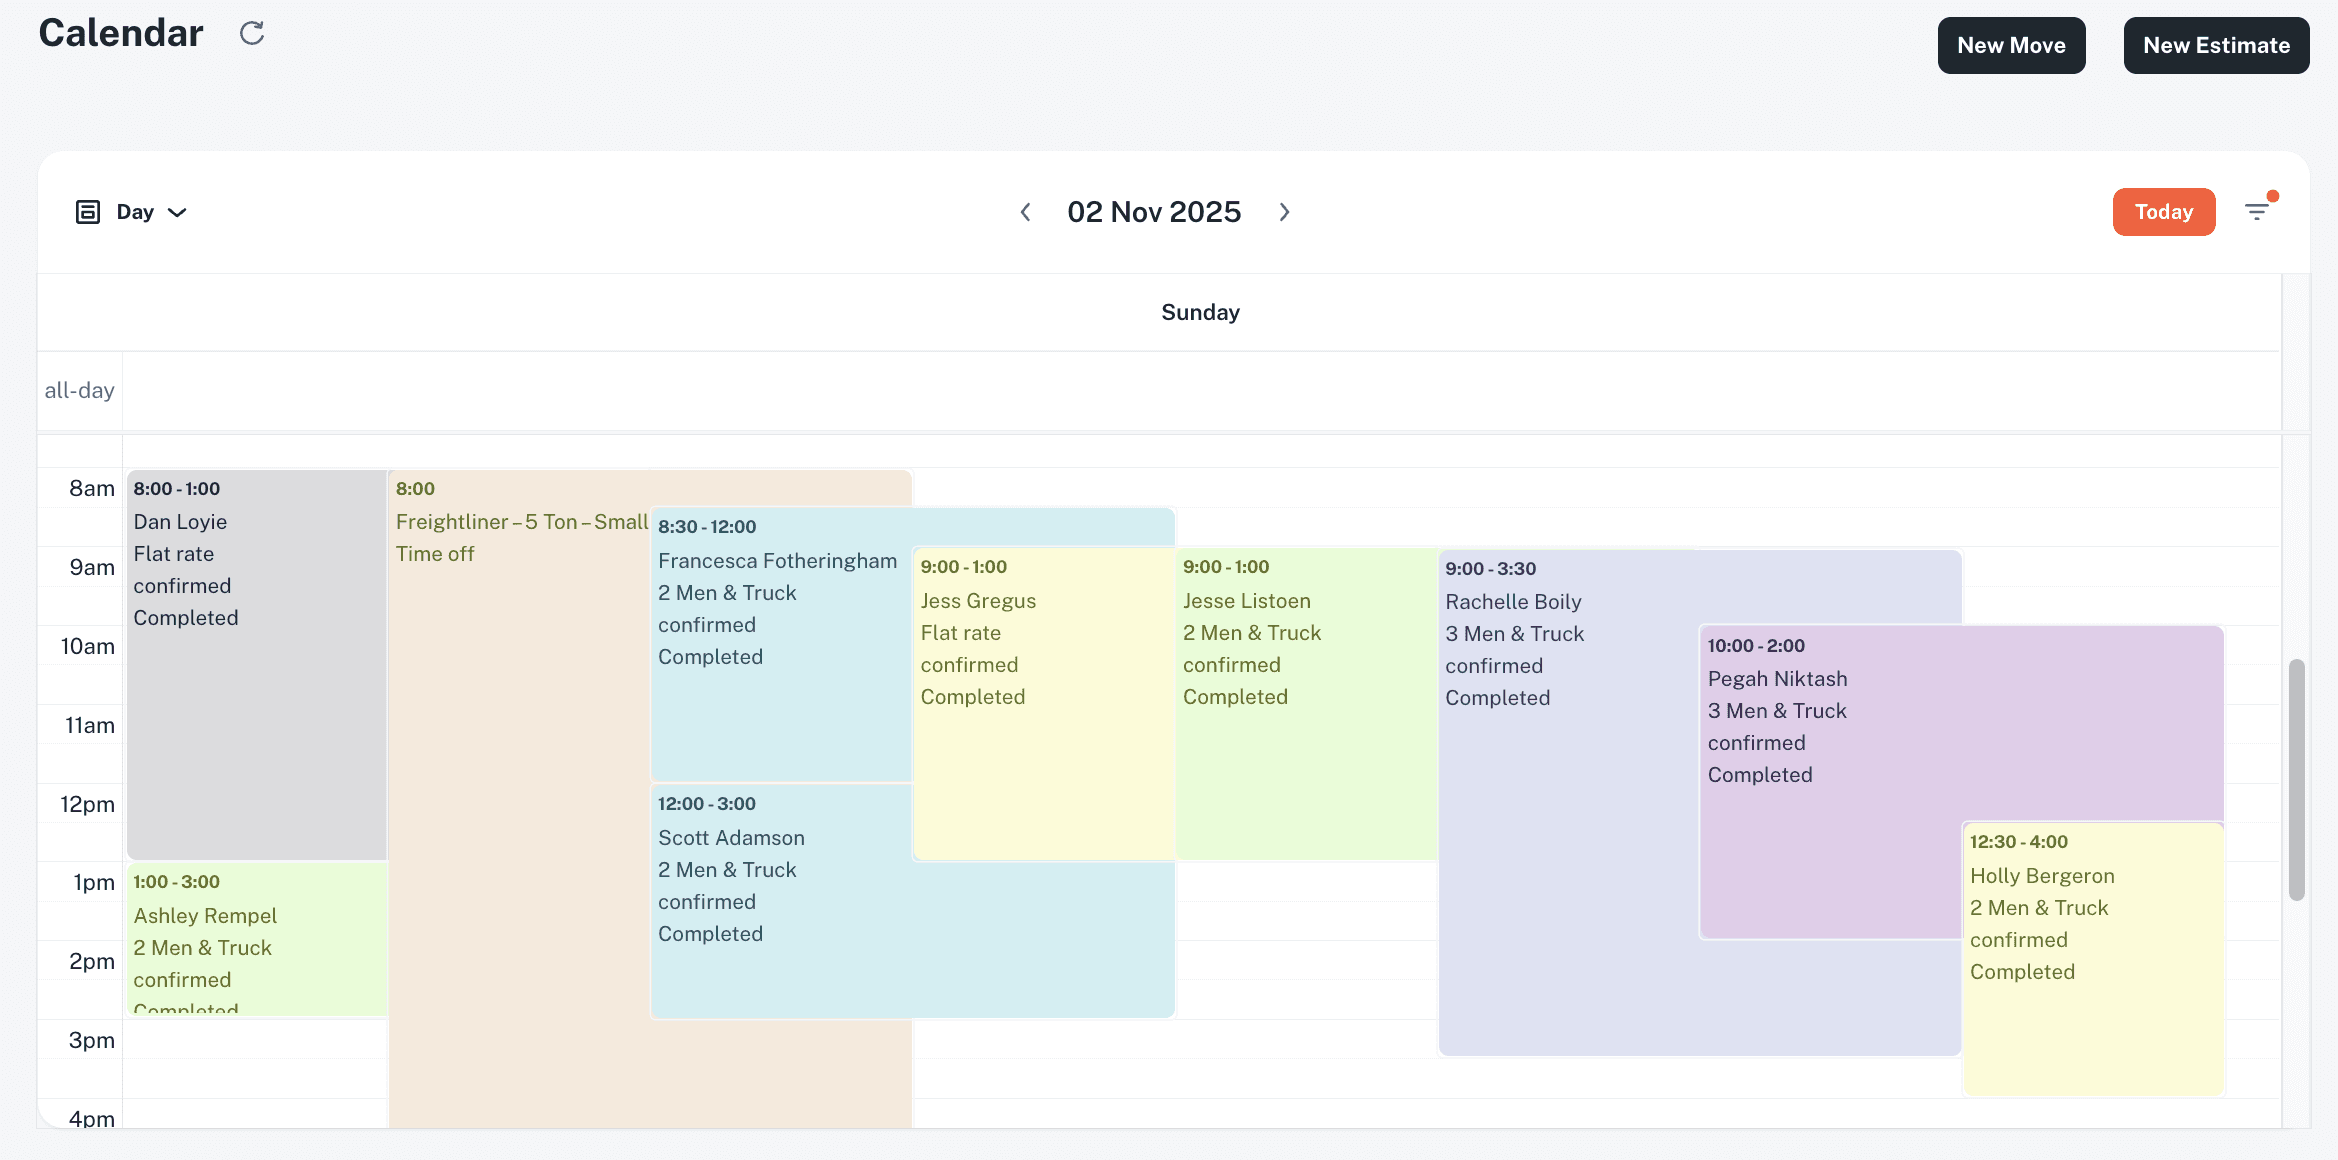
Task: Click the refresh calendar icon
Action: pyautogui.click(x=252, y=34)
